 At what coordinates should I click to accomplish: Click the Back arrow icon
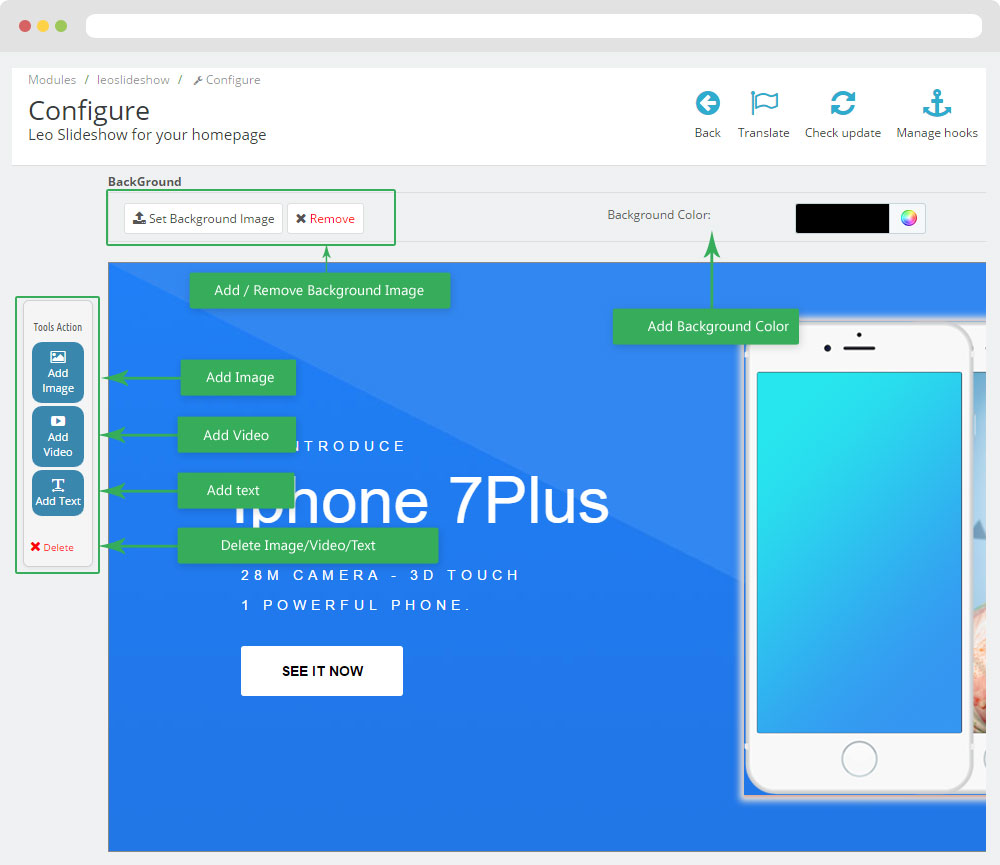coord(707,103)
